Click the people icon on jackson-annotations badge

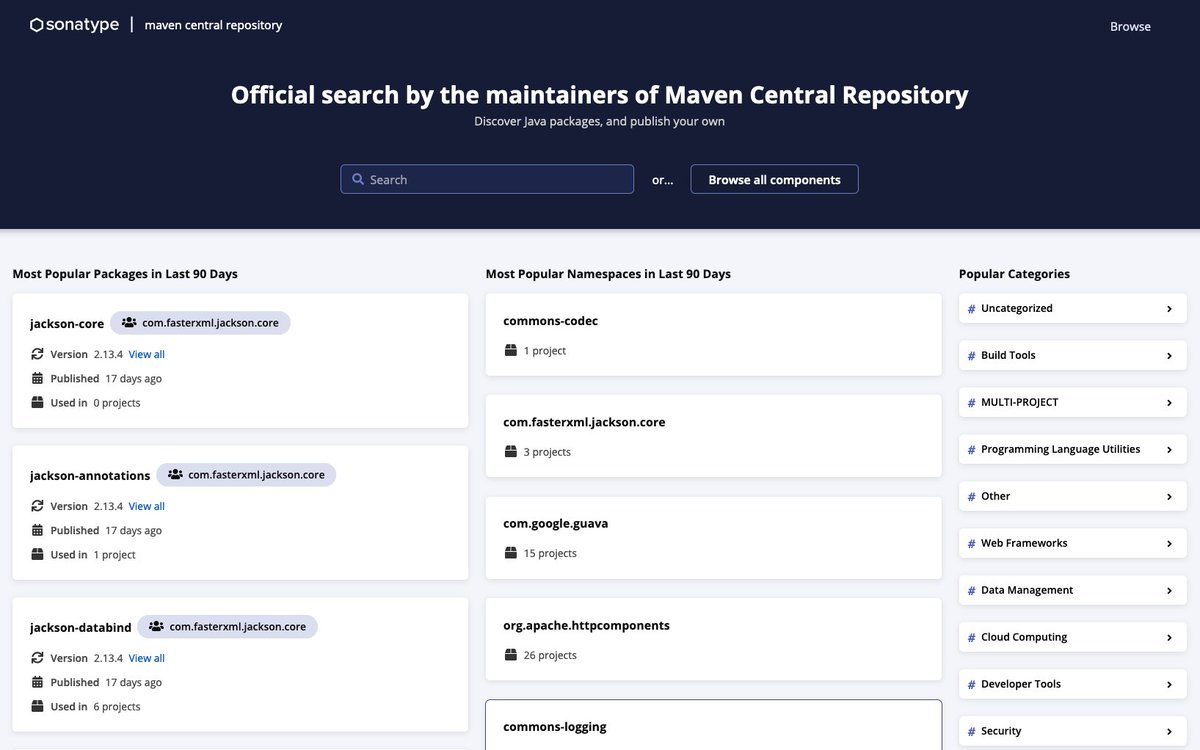[x=175, y=475]
